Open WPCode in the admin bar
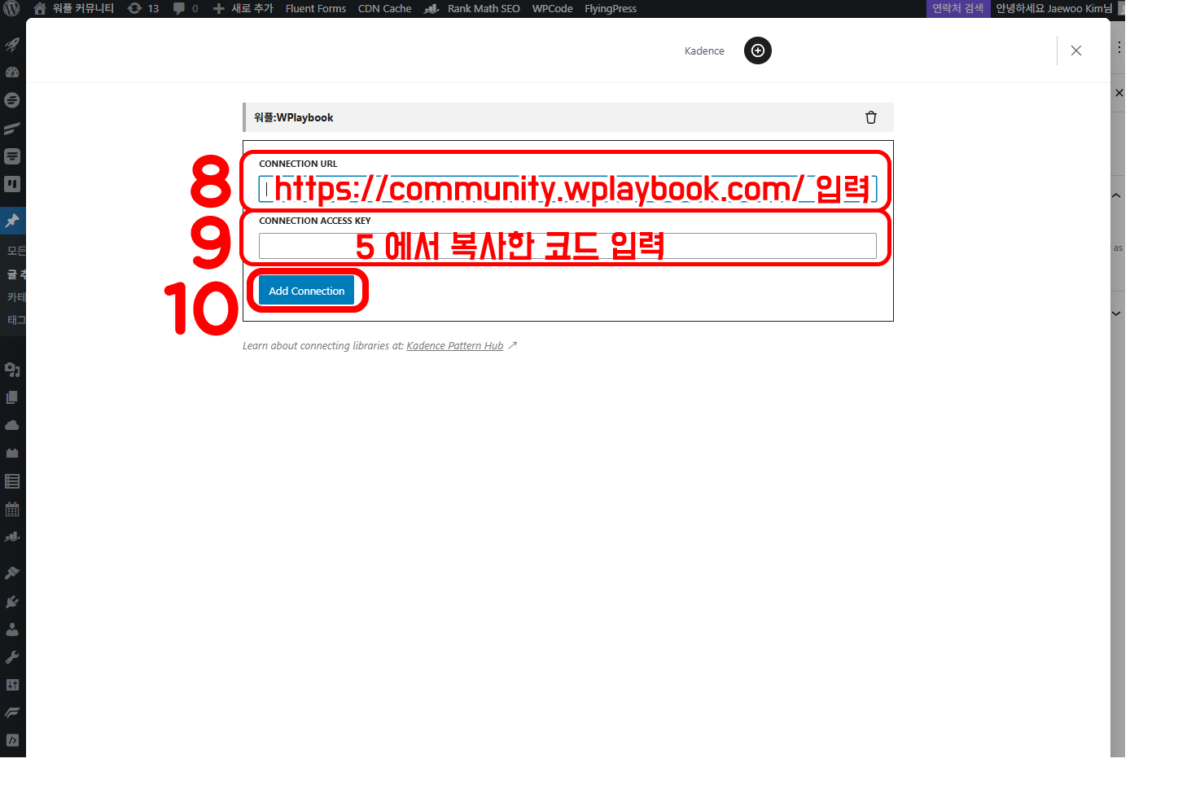Screen dimensions: 1200x798 [552, 8]
